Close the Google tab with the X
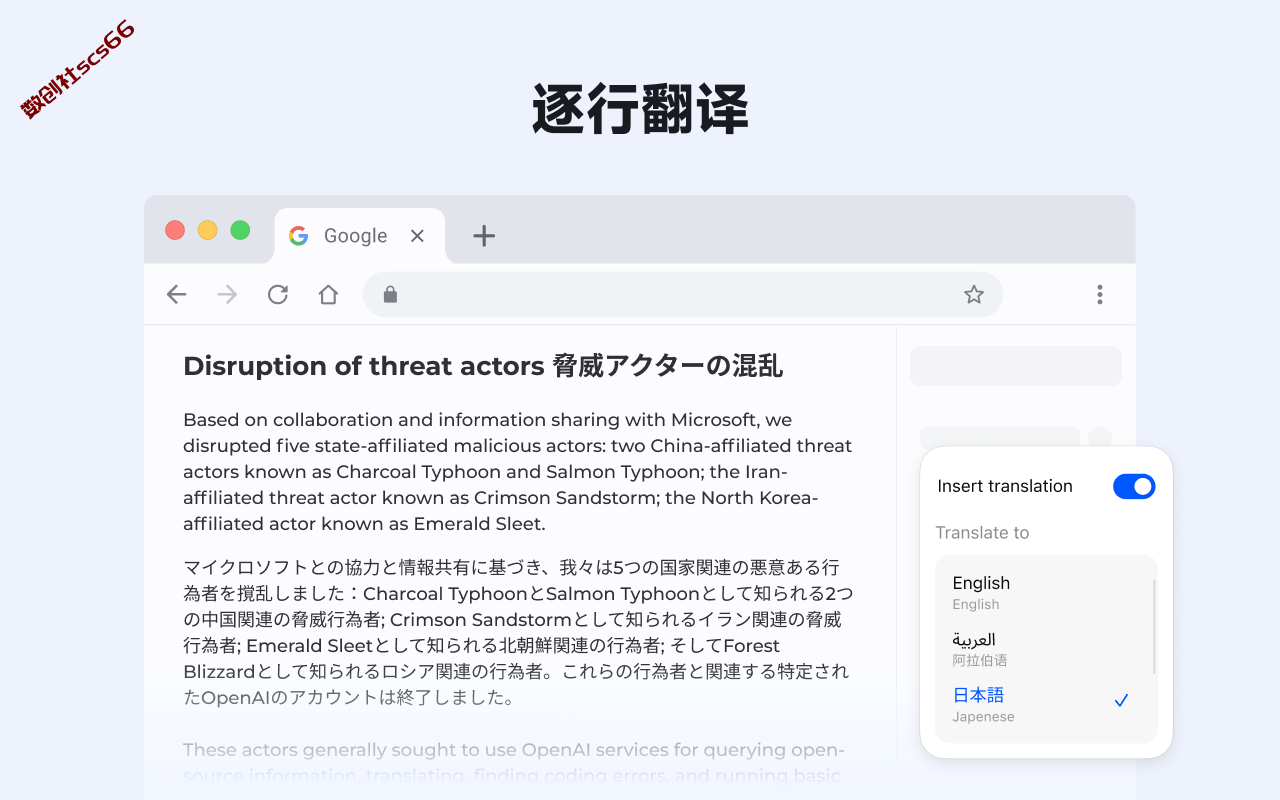 [418, 236]
